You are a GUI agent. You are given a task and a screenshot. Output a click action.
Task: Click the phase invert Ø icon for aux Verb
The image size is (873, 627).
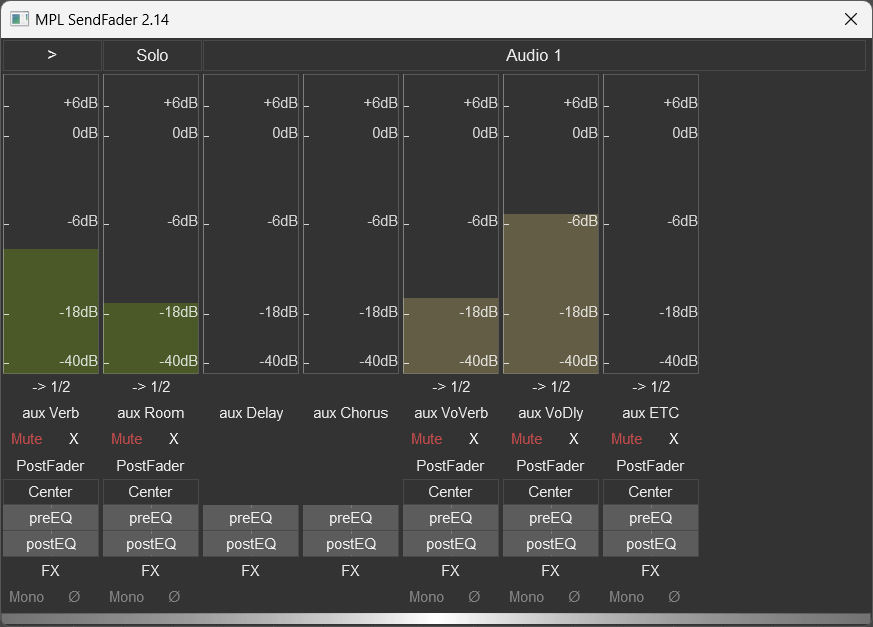coord(74,597)
